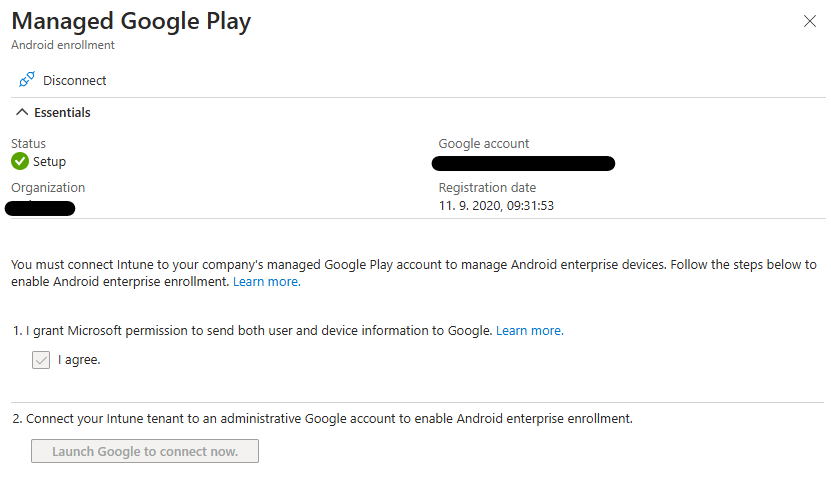This screenshot has height=478, width=831.
Task: Click the redacted Google account value
Action: [x=524, y=163]
